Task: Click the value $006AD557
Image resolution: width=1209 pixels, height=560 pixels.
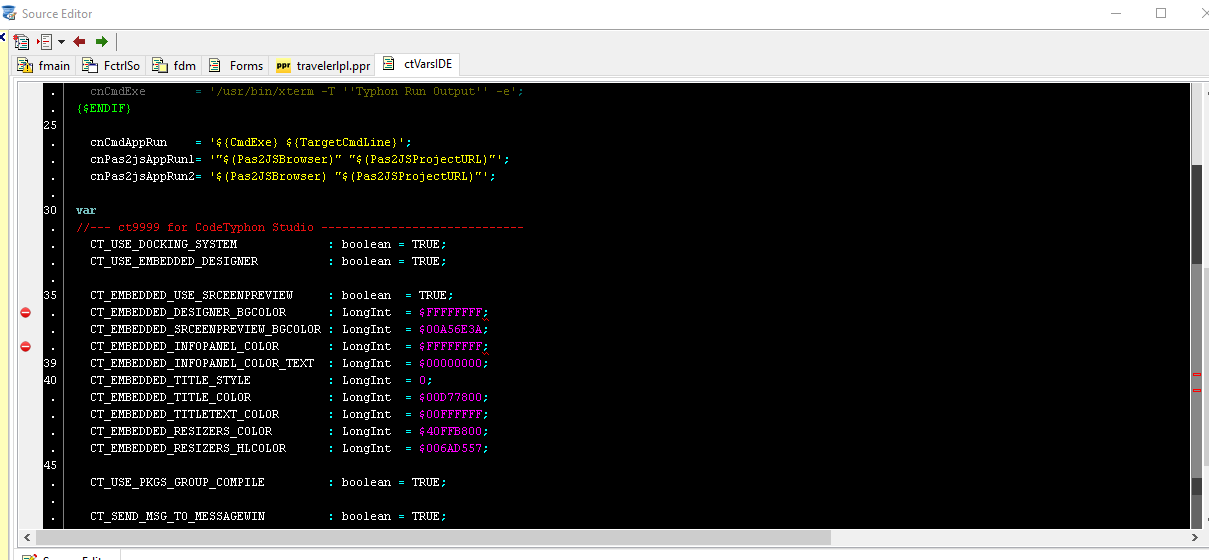Action: pos(450,448)
